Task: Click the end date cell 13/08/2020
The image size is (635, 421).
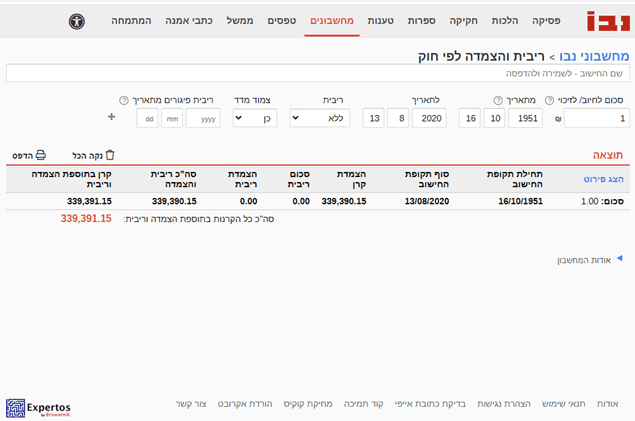Action: coord(427,201)
